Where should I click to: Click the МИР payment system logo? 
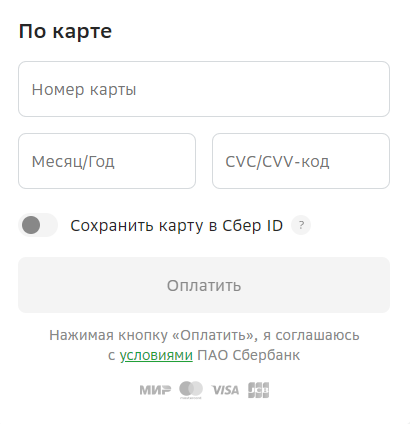155,390
